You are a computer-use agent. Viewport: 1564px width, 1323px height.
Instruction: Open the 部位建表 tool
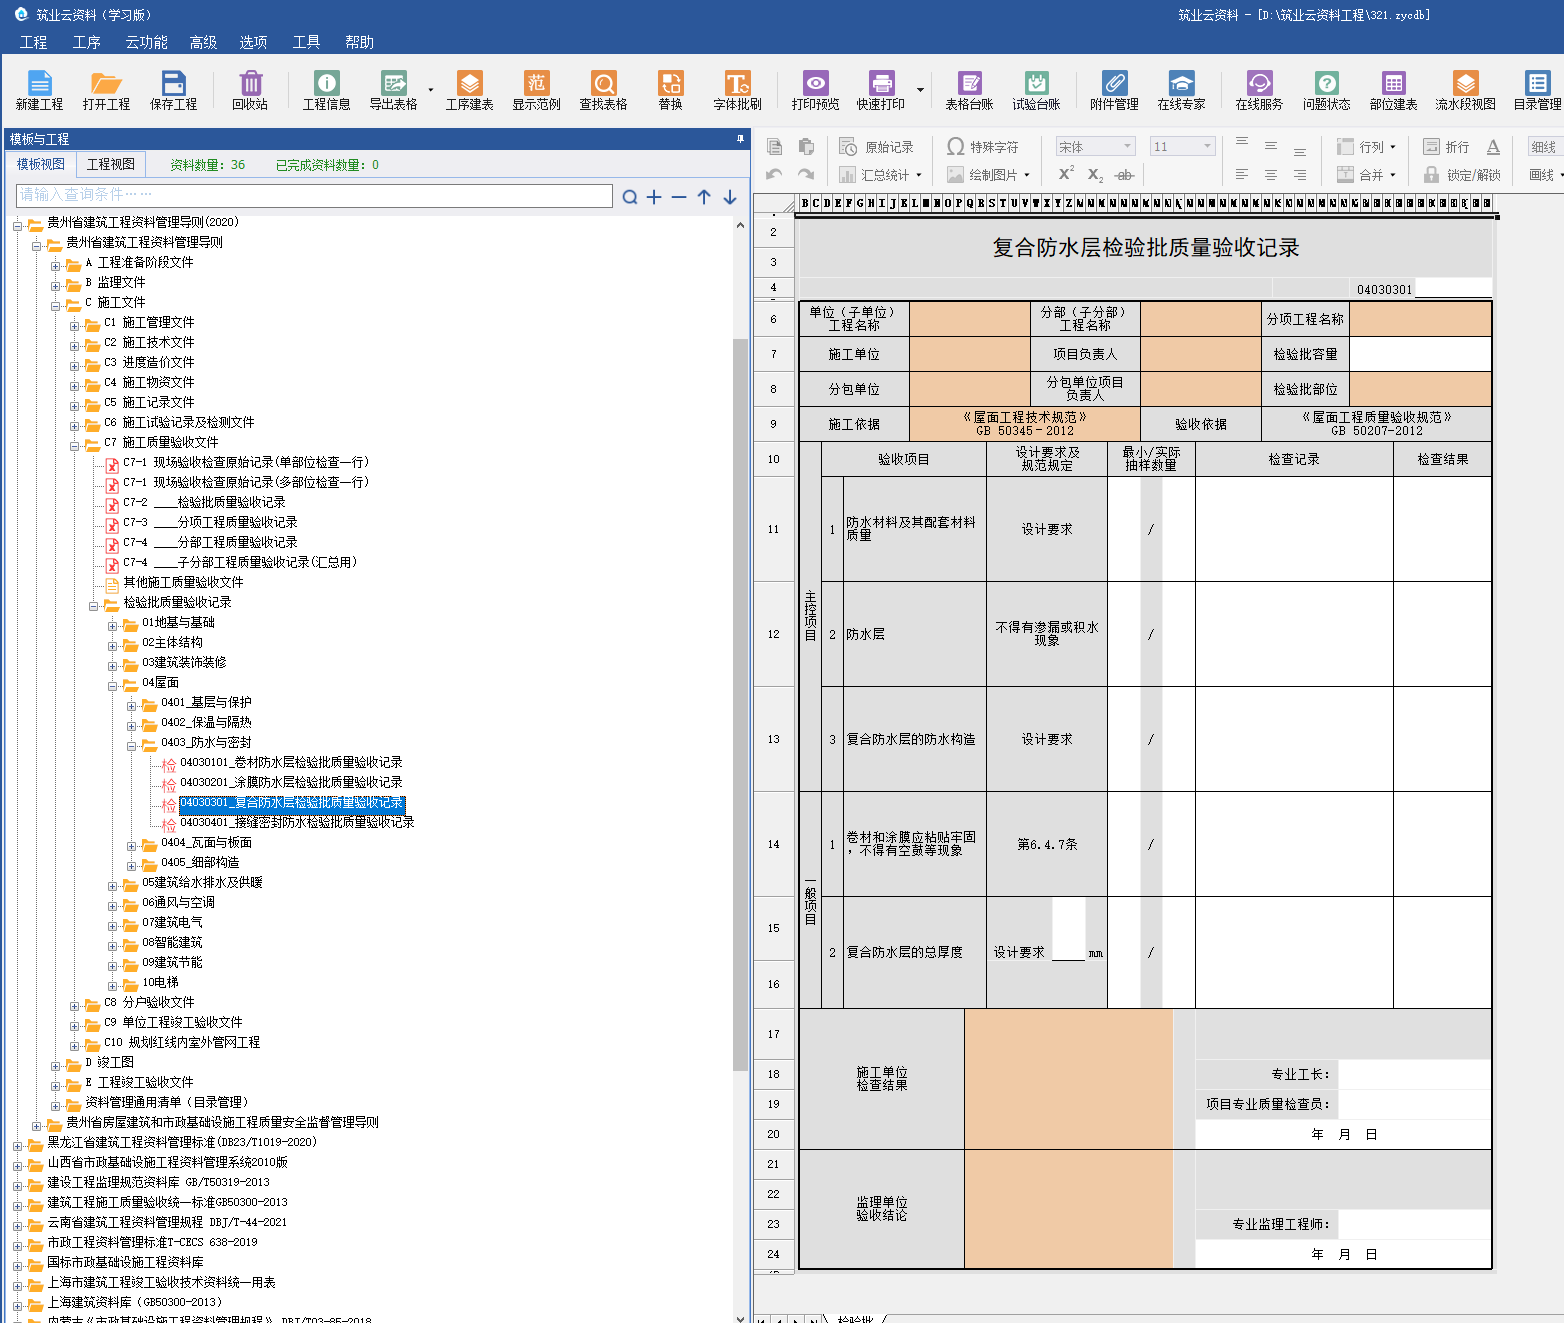[1393, 90]
